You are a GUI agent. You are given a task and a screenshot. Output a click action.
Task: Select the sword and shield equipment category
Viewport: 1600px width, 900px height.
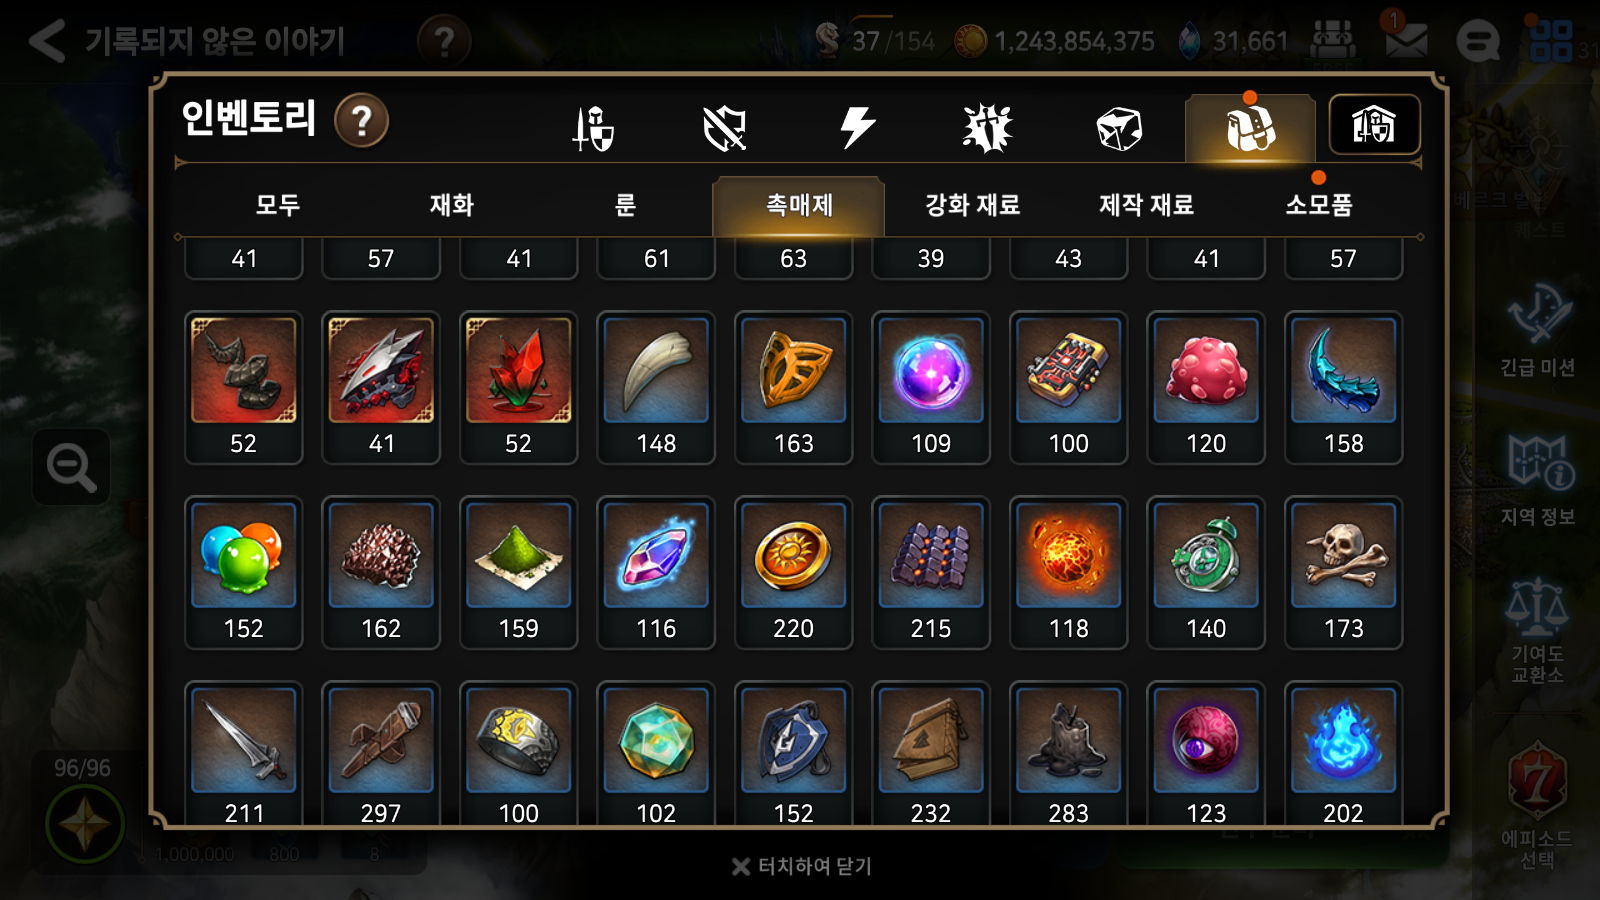(x=593, y=128)
